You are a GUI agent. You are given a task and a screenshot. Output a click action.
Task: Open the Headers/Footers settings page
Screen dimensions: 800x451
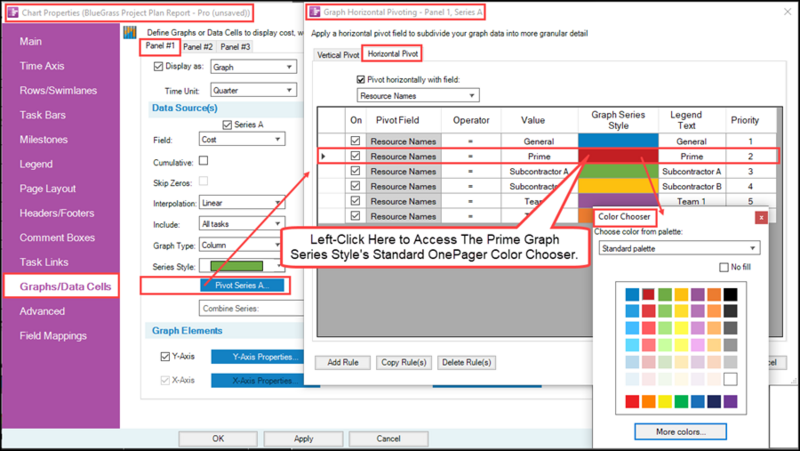pyautogui.click(x=57, y=213)
